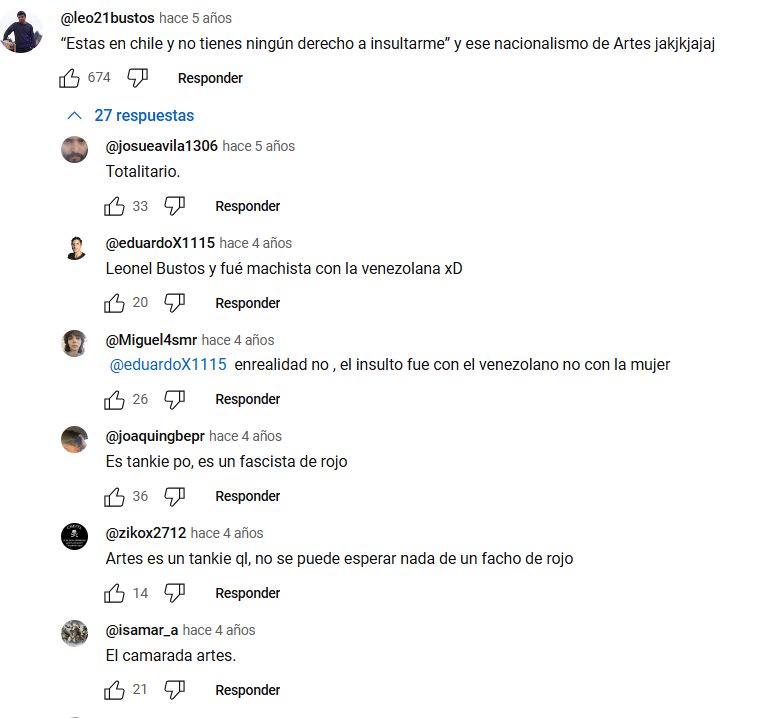Screen dimensions: 784x718
Task: Open @leo21bustos channel via username
Action: click(x=108, y=18)
